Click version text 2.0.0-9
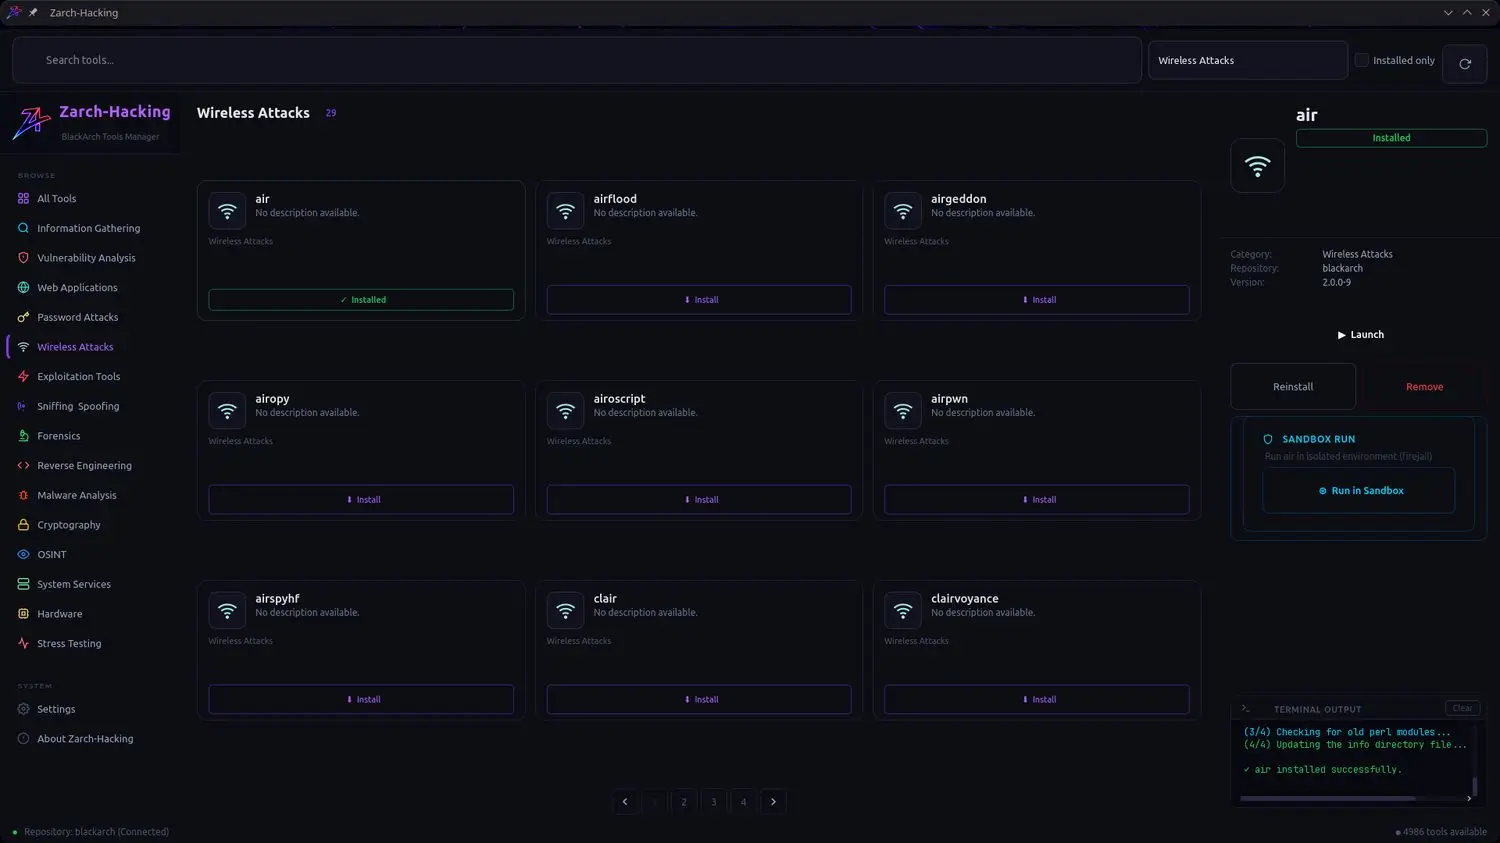This screenshot has height=843, width=1500. pos(1336,283)
